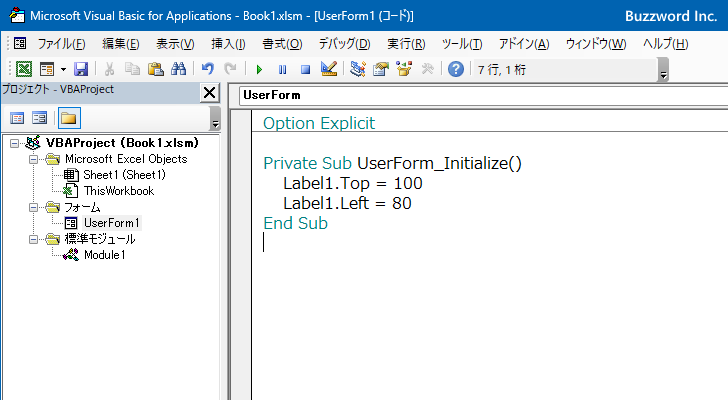Open the デバッグ(D) menu

344,44
